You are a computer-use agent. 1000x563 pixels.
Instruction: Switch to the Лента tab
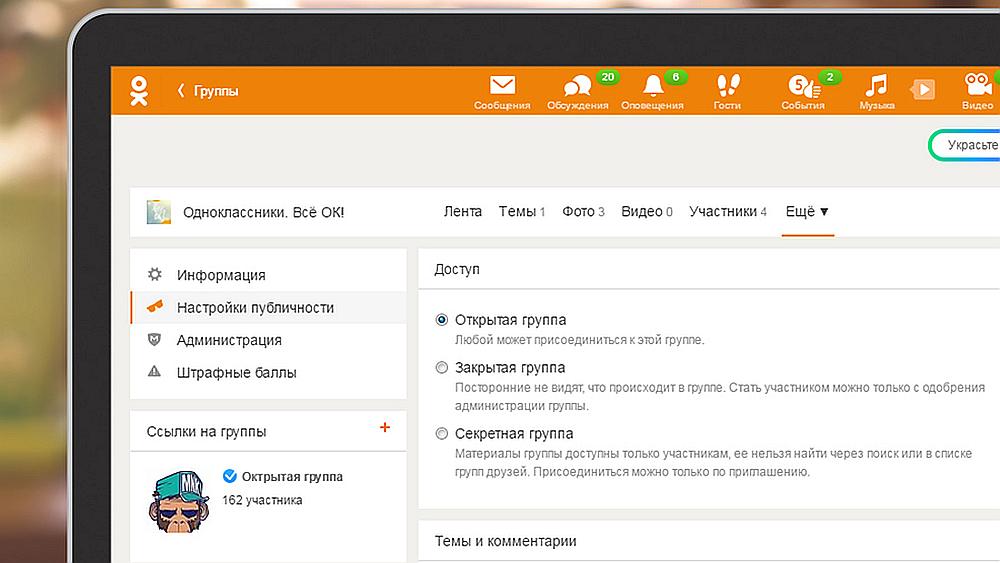coord(463,212)
